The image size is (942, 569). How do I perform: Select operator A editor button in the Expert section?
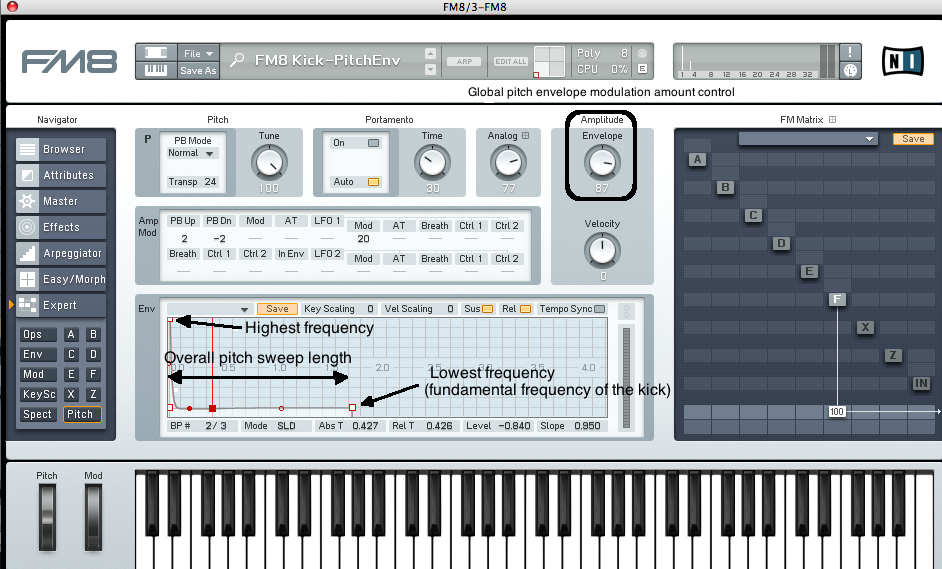tap(71, 334)
